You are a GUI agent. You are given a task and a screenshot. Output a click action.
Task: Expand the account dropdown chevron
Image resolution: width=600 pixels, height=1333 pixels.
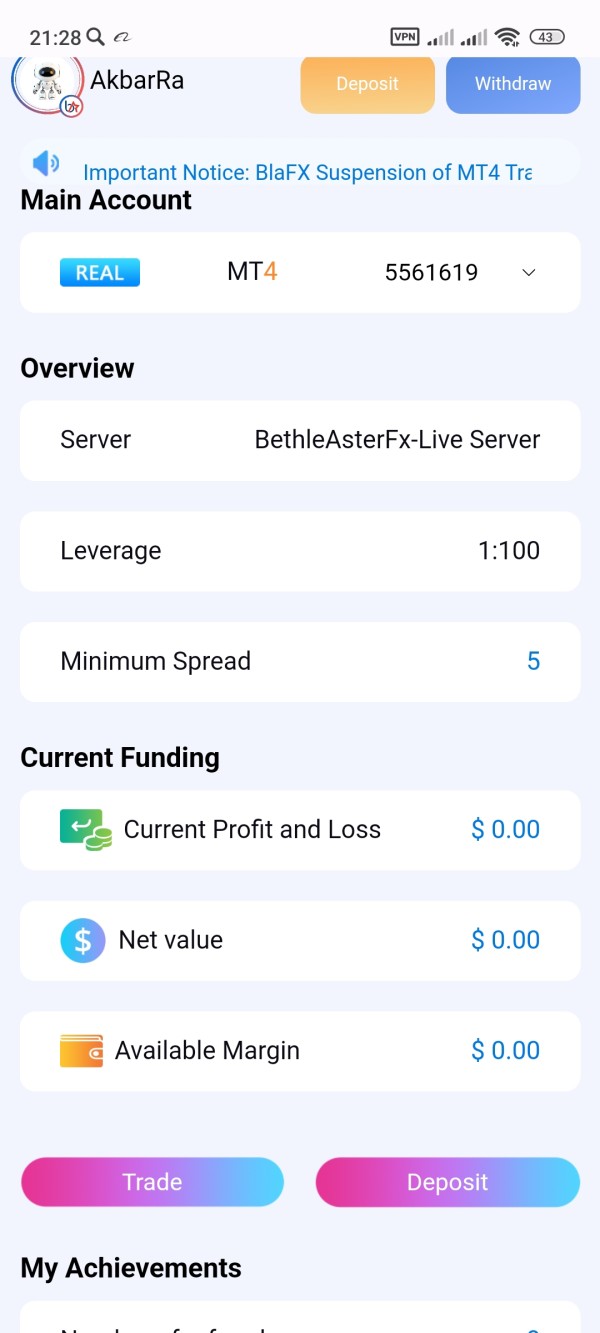[x=529, y=273]
